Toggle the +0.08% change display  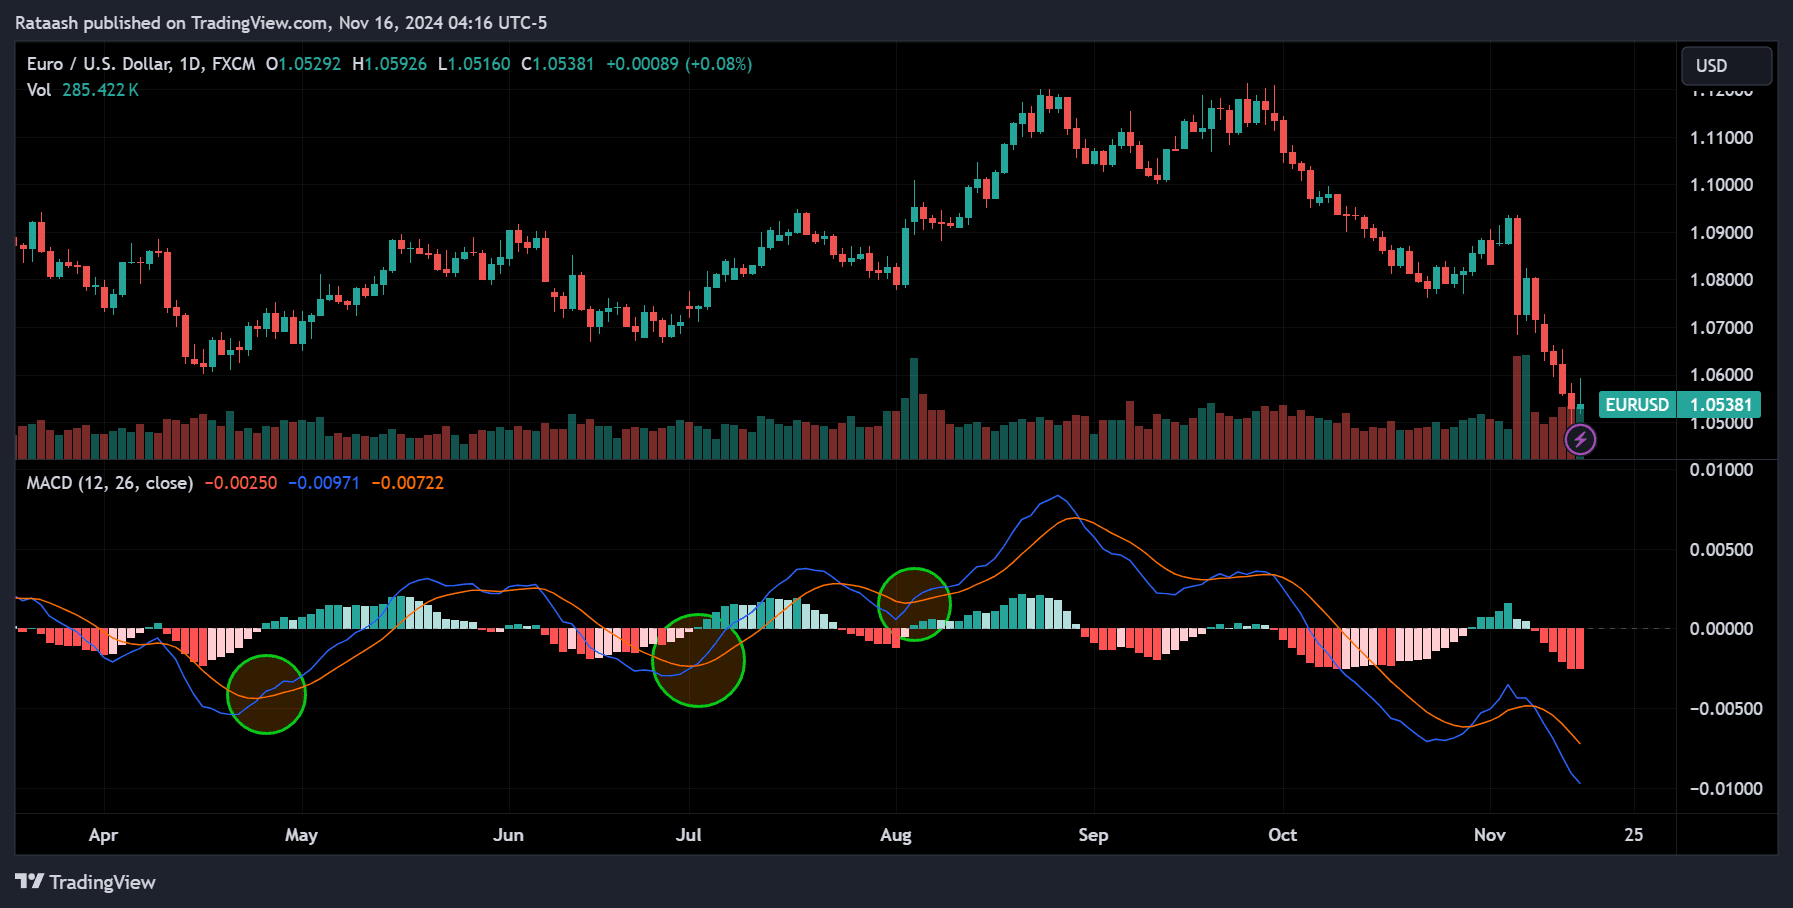[x=718, y=63]
